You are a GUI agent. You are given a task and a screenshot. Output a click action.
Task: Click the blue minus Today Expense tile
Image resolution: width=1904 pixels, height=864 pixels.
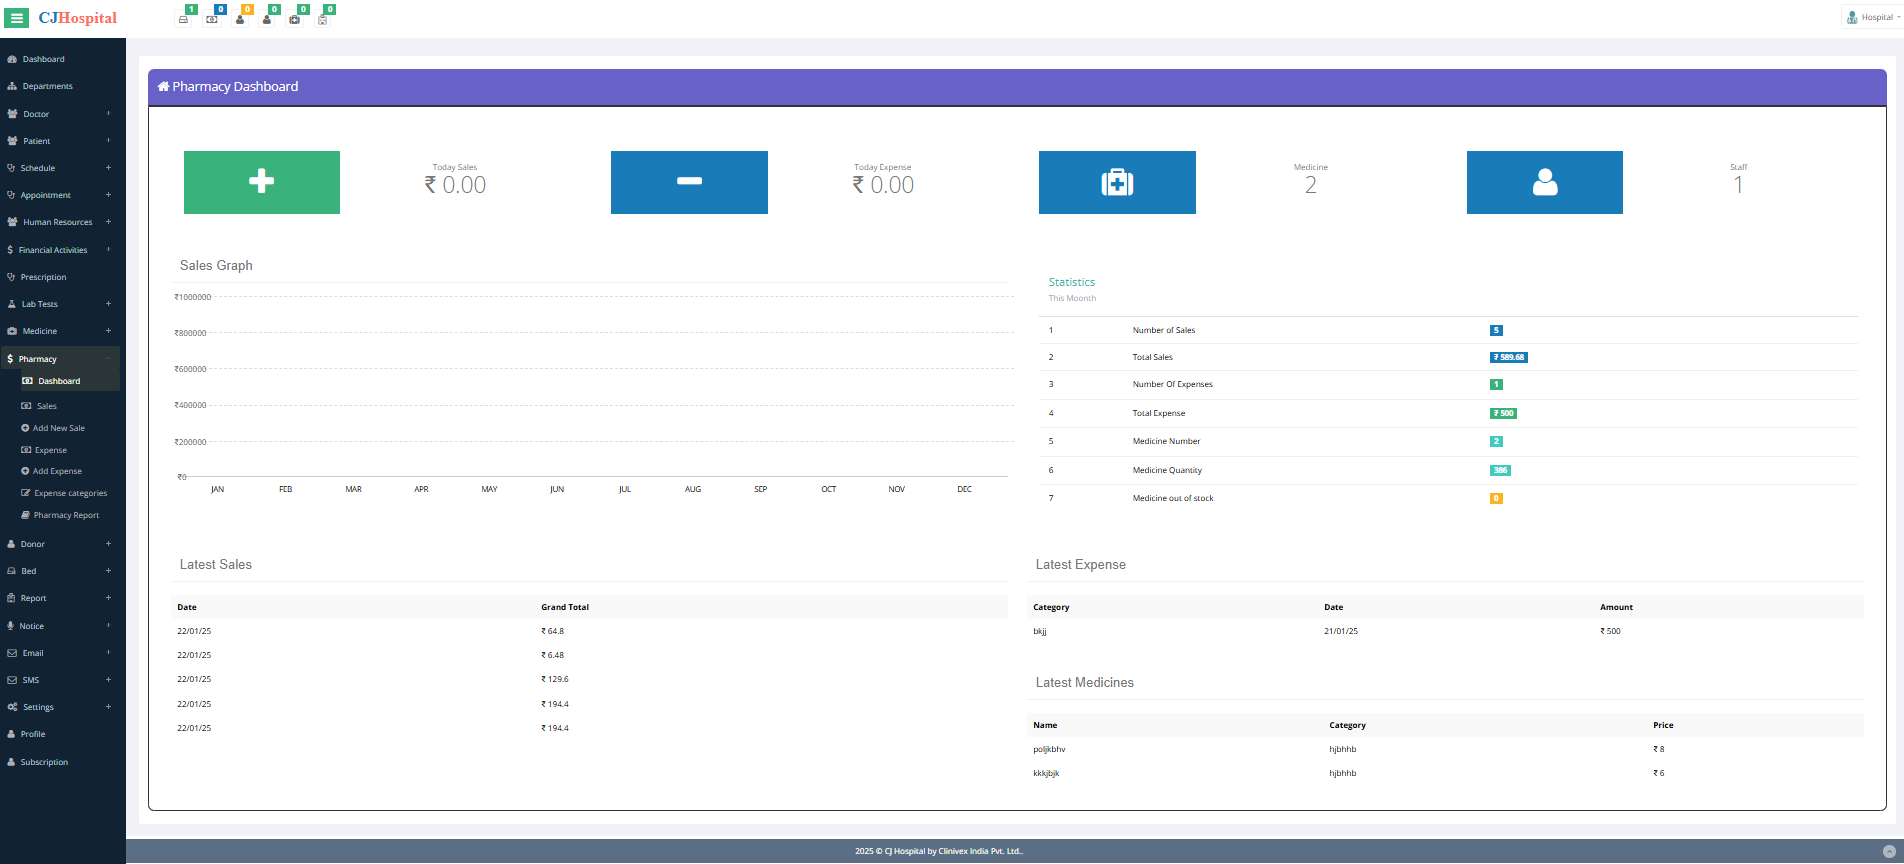click(x=689, y=182)
